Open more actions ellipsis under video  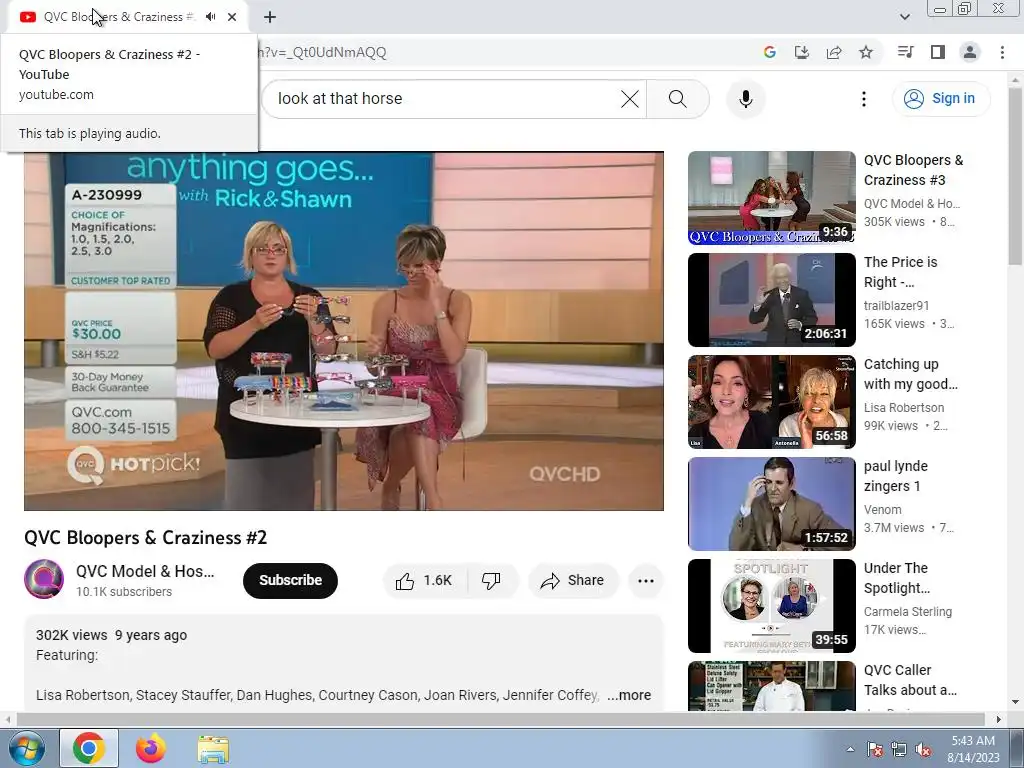[x=646, y=581]
